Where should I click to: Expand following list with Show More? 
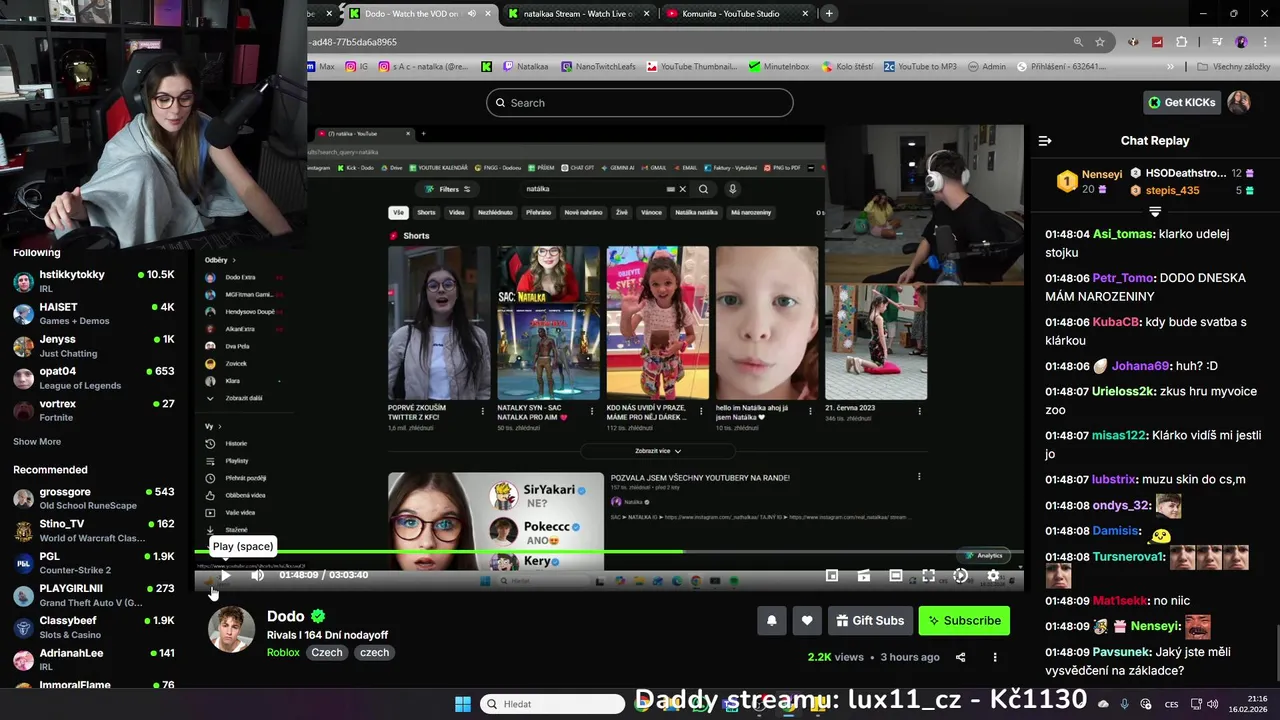tap(37, 441)
